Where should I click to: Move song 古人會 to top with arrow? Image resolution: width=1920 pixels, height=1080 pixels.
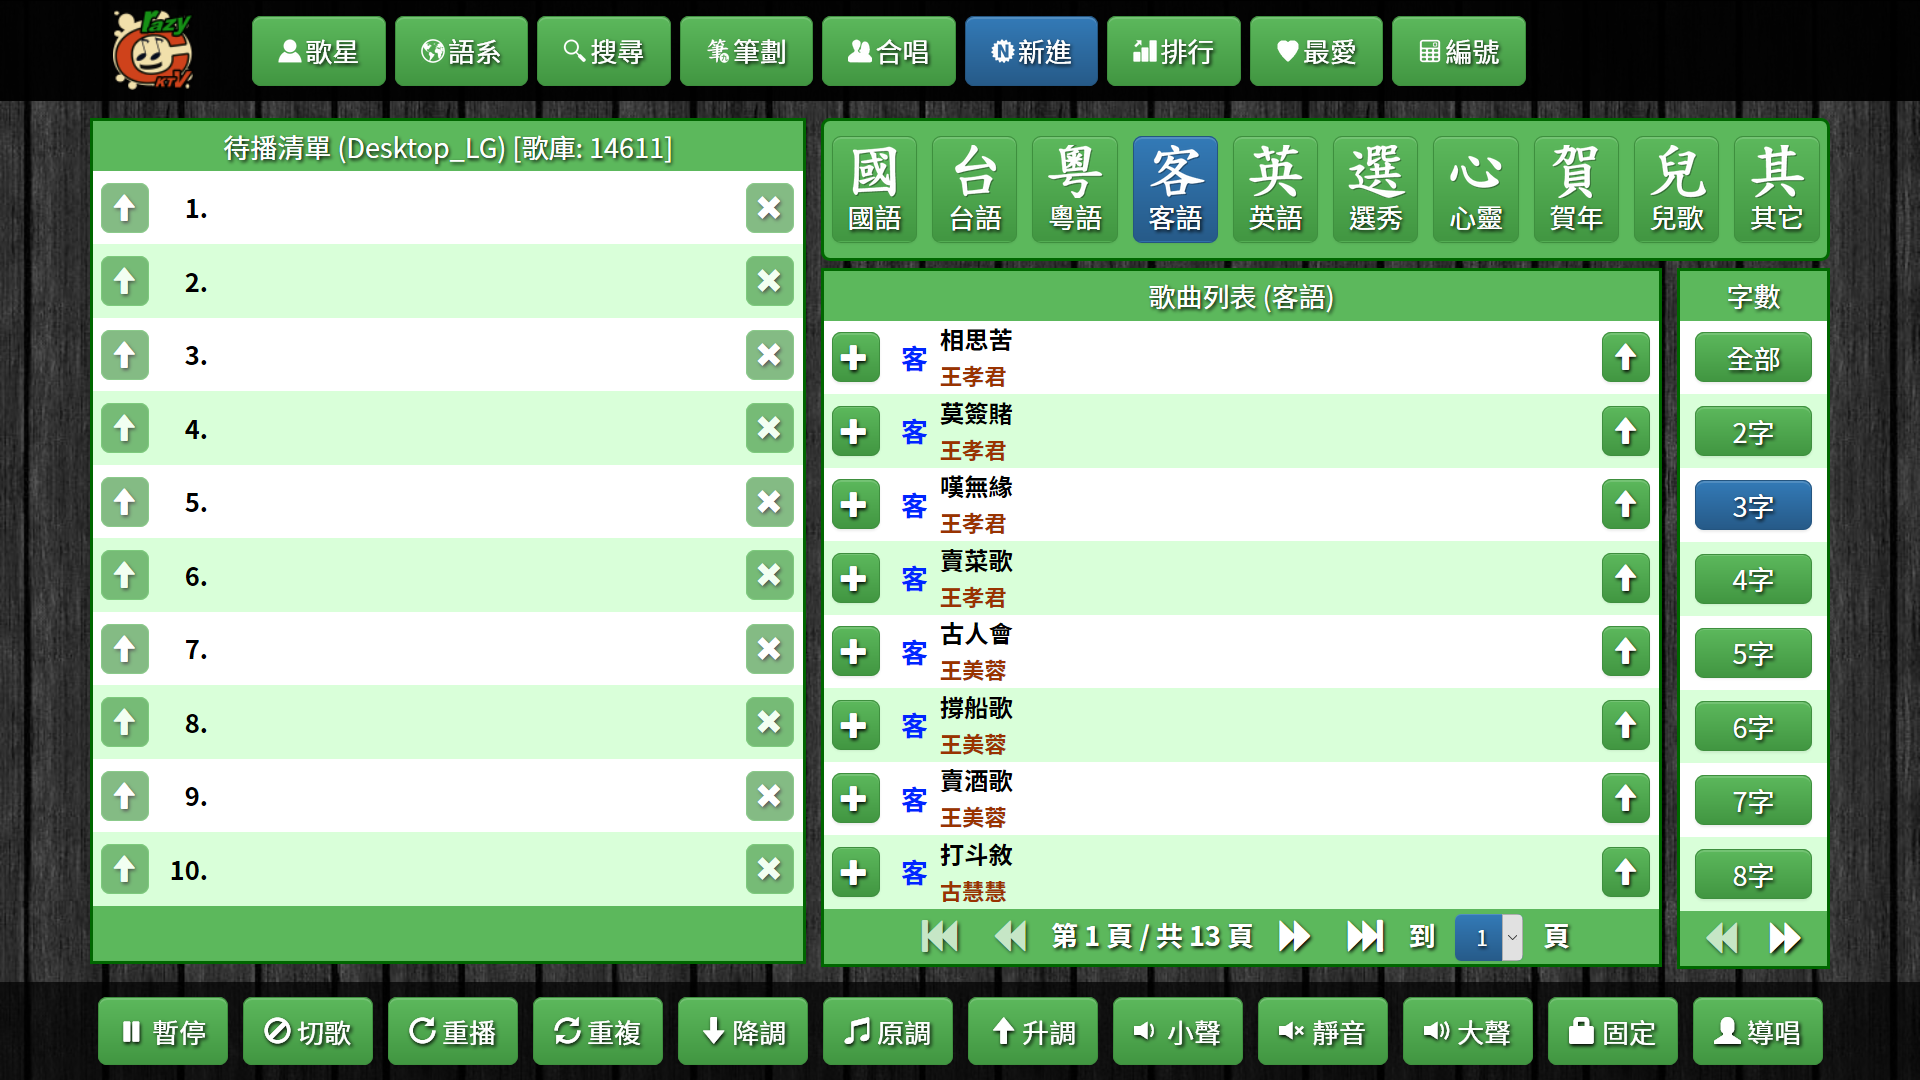click(1625, 652)
